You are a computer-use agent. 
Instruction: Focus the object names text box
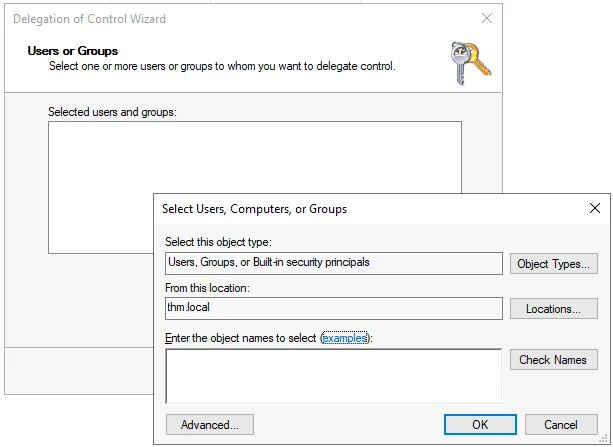click(x=333, y=376)
